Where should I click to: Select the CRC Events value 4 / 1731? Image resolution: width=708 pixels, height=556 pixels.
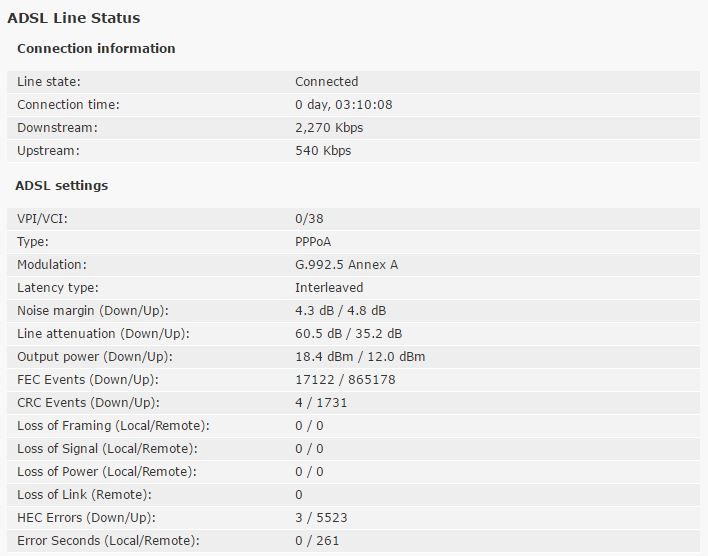point(321,403)
